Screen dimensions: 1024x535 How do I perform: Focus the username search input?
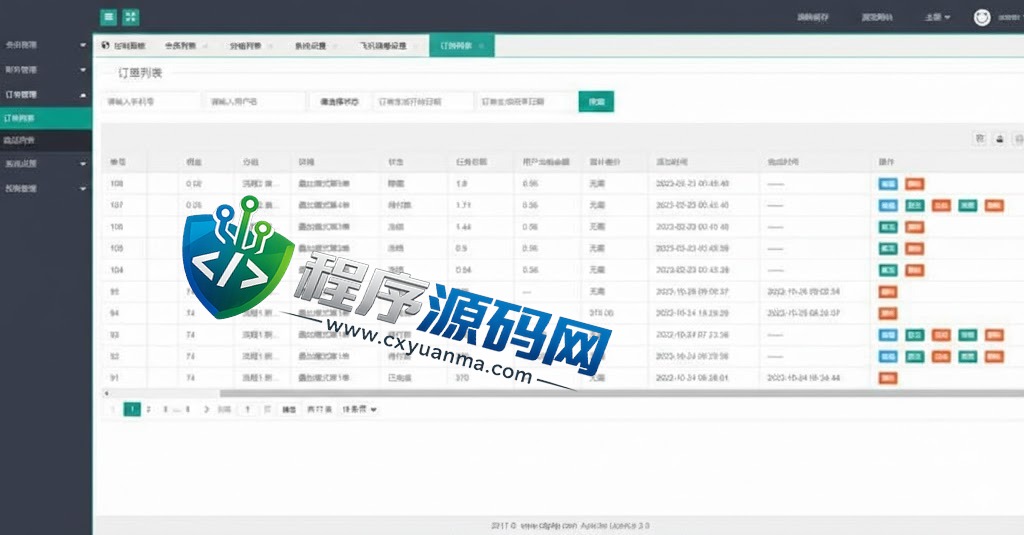[x=254, y=102]
